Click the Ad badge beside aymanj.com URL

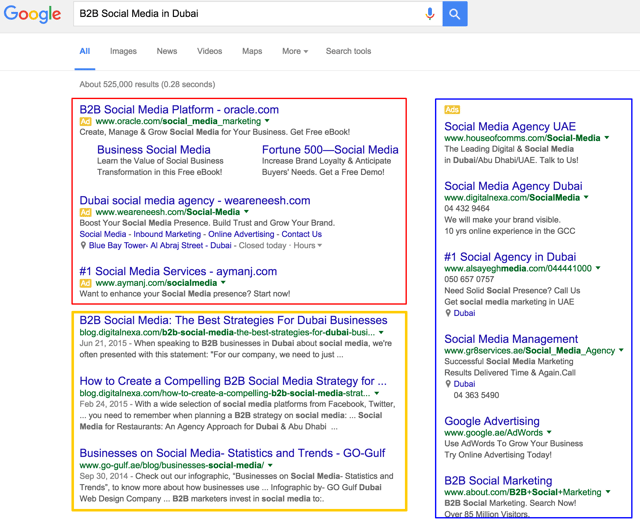[x=85, y=283]
